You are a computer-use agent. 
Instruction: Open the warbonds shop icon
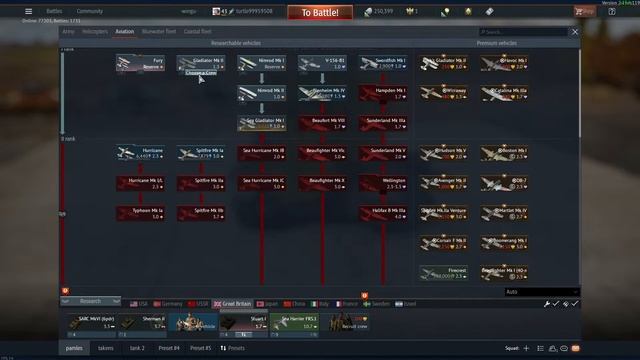point(468,11)
